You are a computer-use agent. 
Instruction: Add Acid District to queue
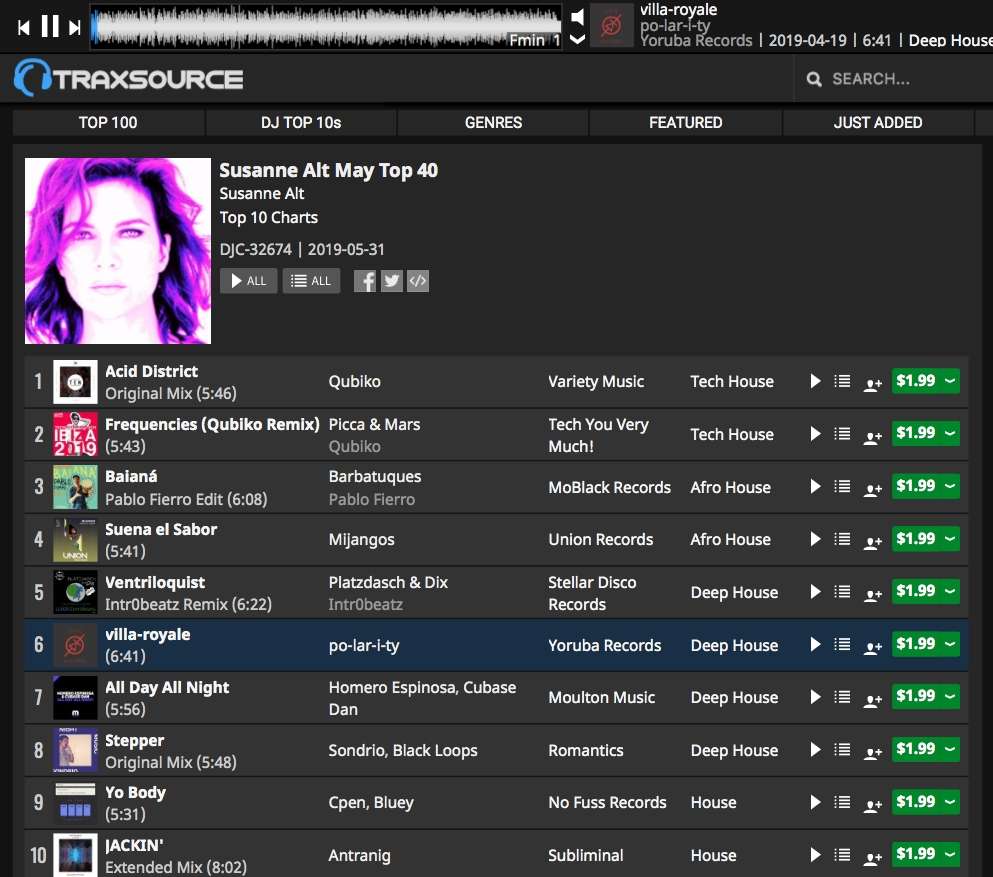pyautogui.click(x=842, y=381)
